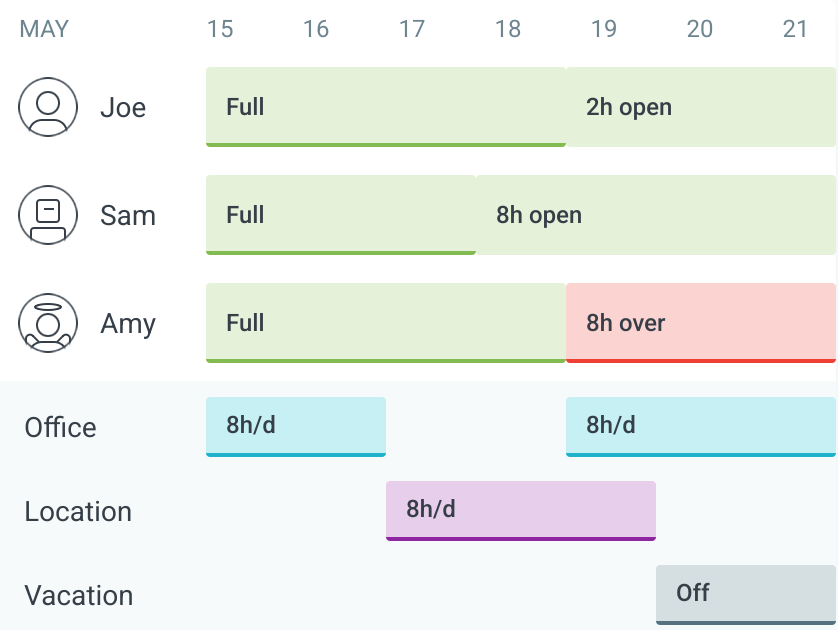Click Amy's avatar icon
Screen dimensions: 838x630
coord(48,323)
